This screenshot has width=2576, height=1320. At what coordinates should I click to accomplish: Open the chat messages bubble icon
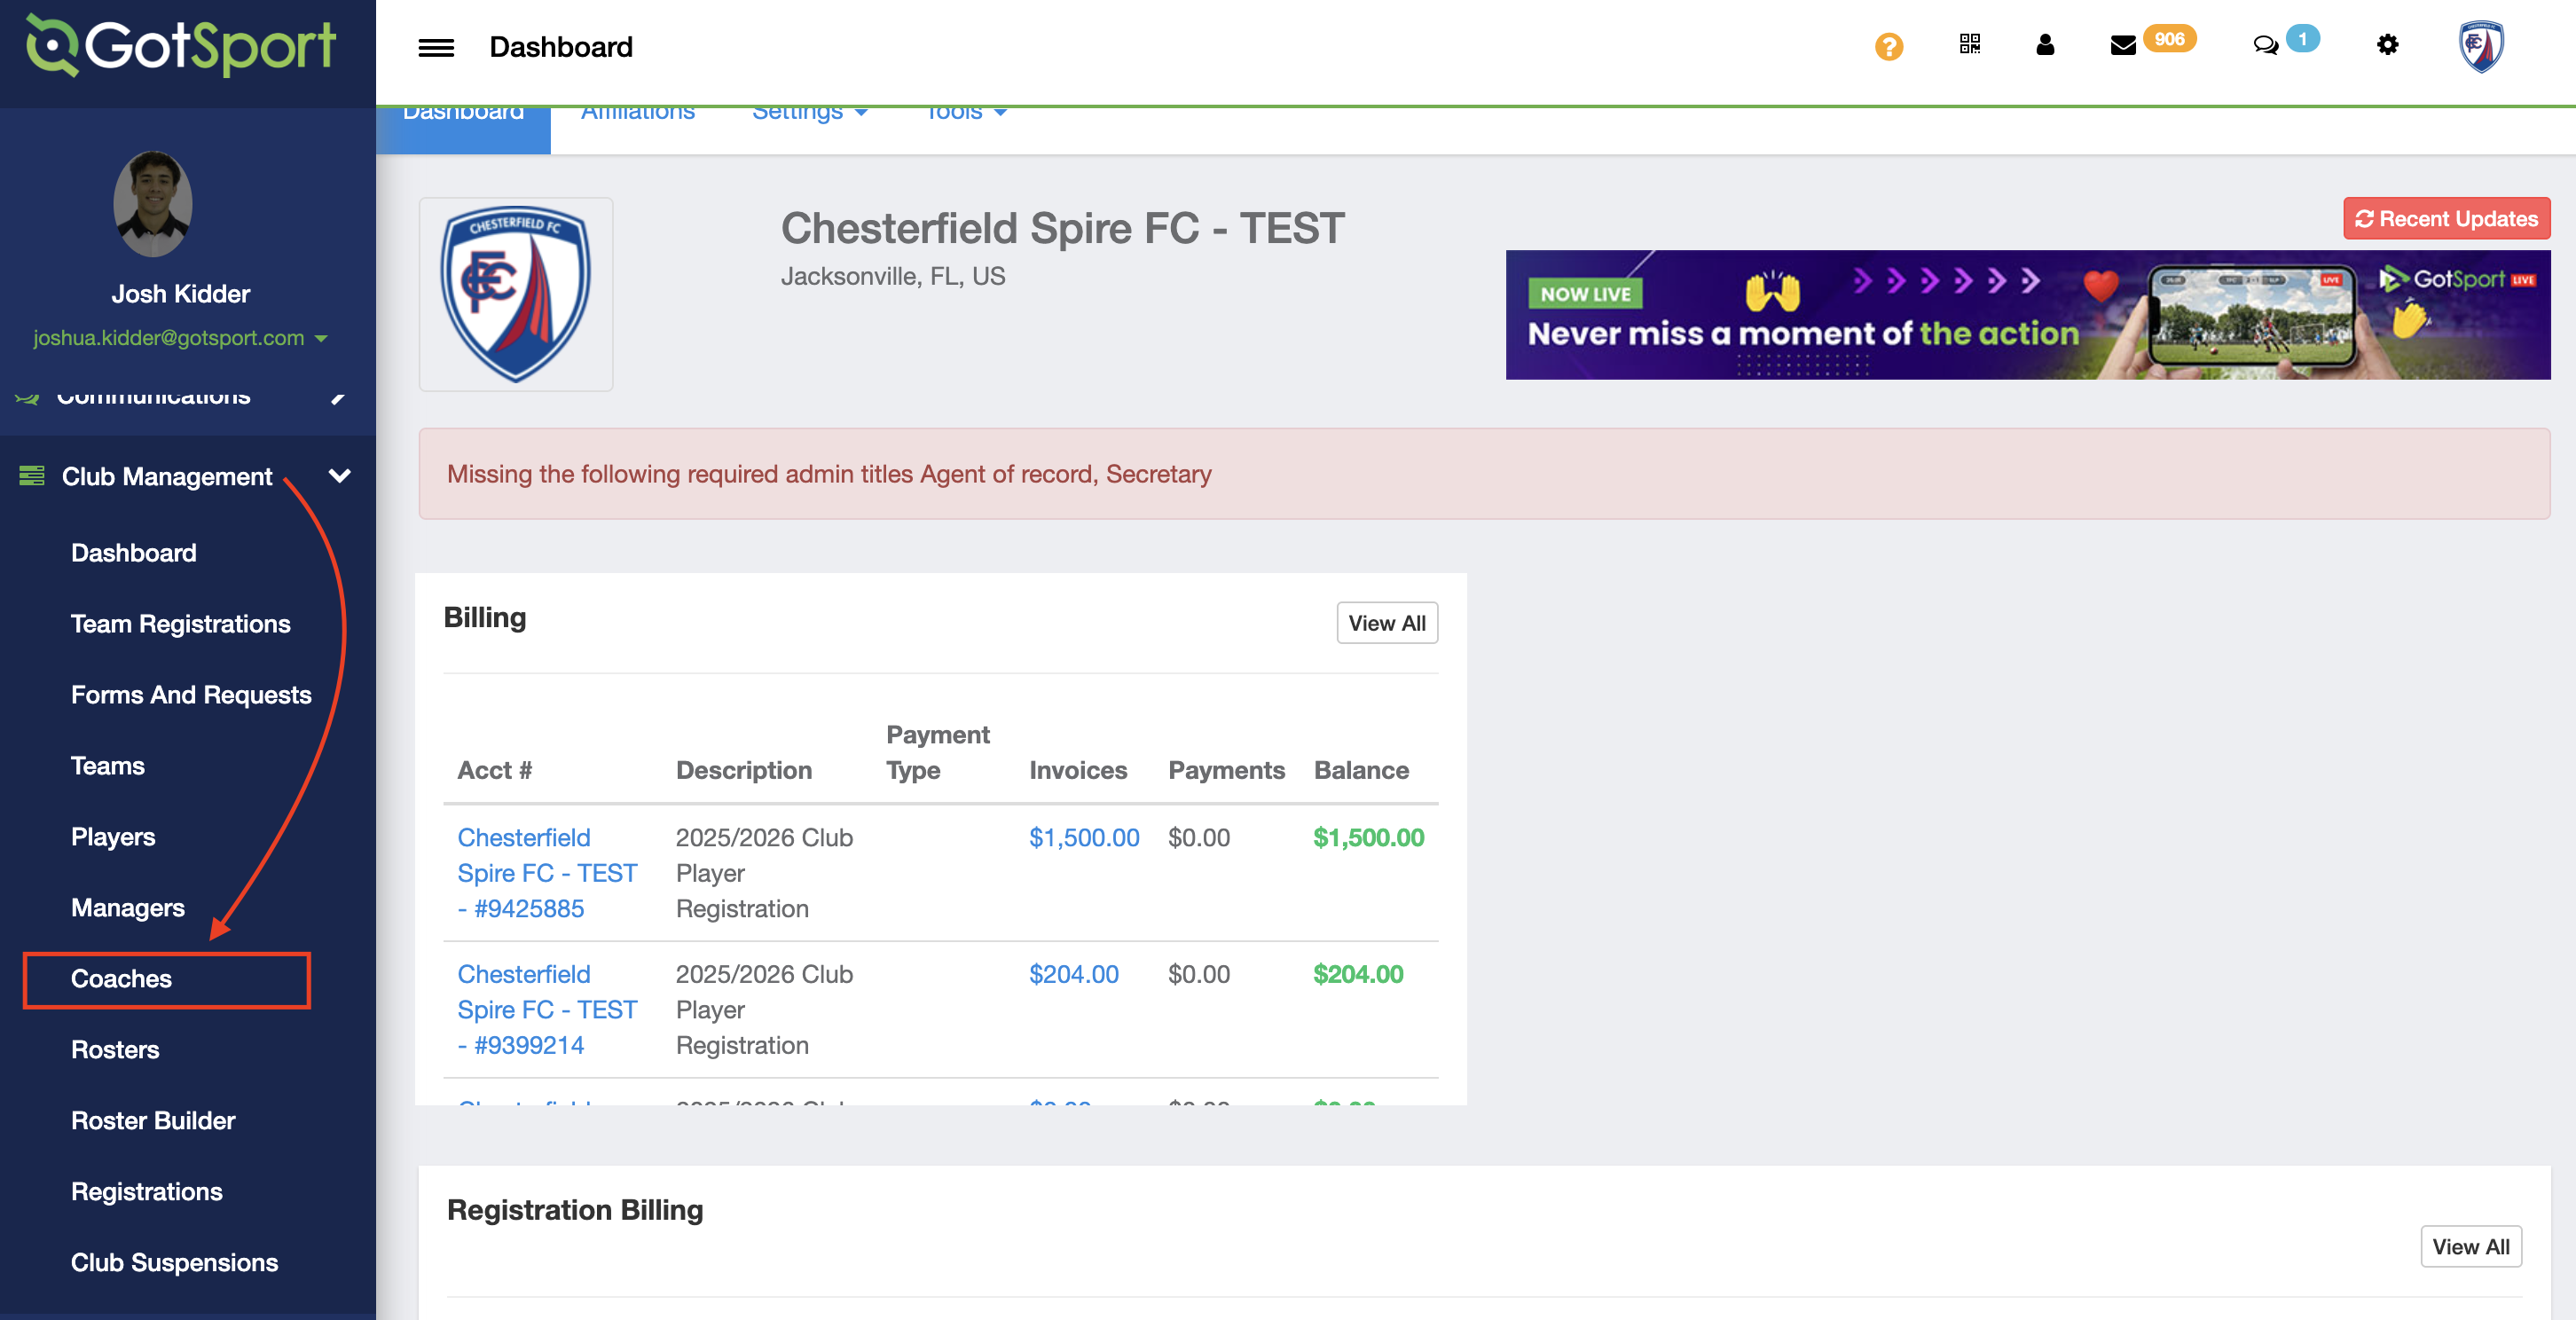click(x=2265, y=45)
